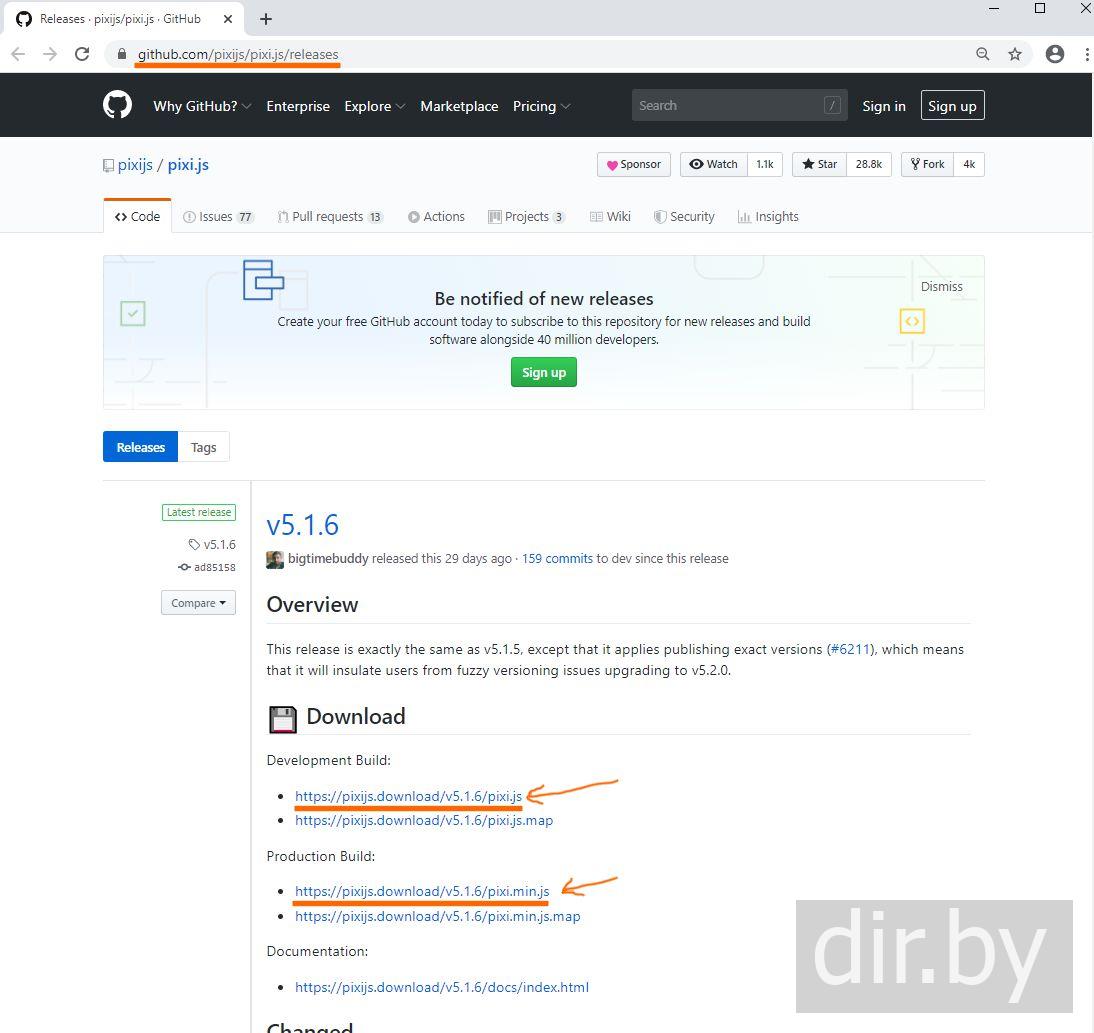The height and width of the screenshot is (1033, 1094).
Task: Click the Latest release badge
Action: 199,512
